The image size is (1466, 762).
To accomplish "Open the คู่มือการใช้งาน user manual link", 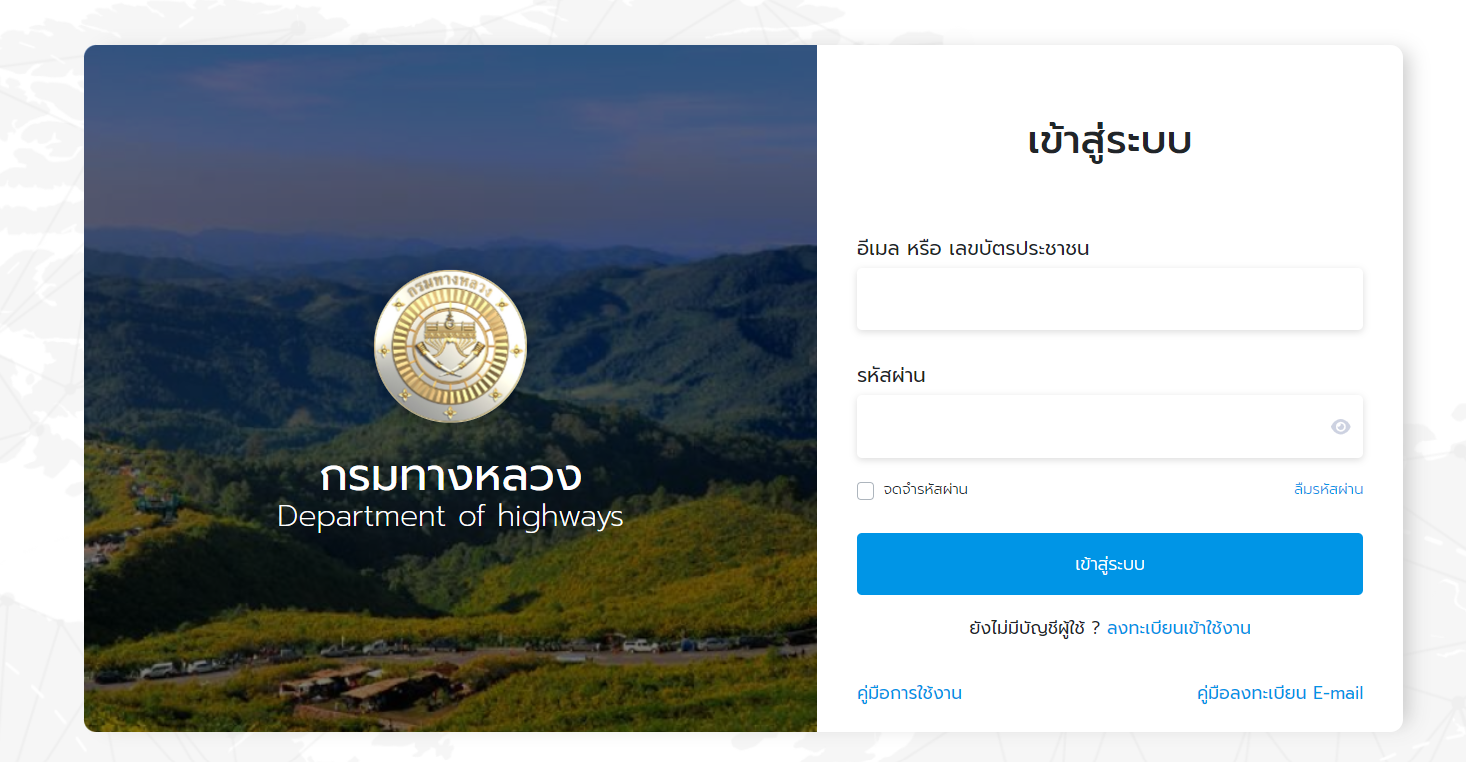I will click(910, 693).
